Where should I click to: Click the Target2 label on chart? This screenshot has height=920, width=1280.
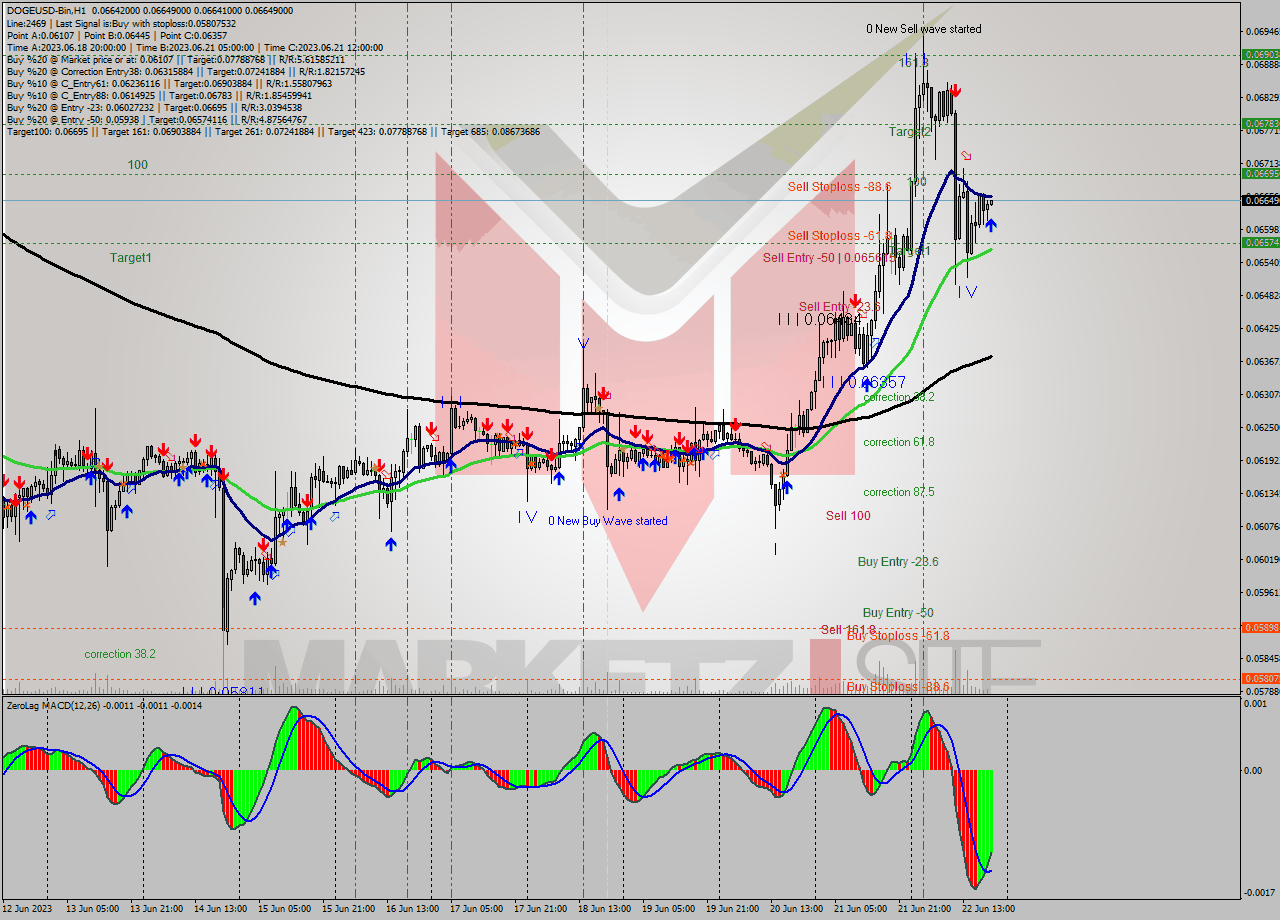[x=910, y=132]
